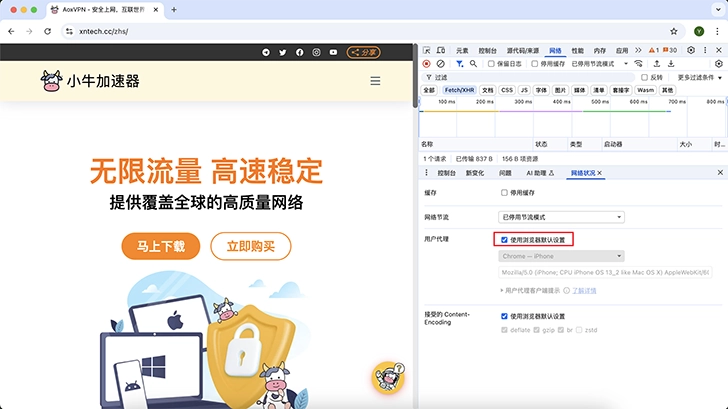The height and width of the screenshot is (409, 728).
Task: Toggle the gzip encoding checkbox
Action: (537, 330)
